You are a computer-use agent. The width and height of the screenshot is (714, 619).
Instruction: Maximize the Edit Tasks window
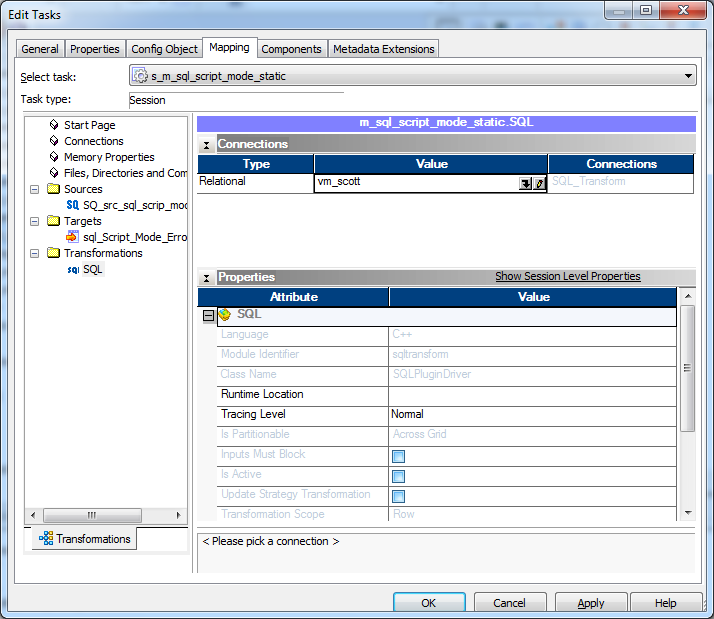coord(645,10)
